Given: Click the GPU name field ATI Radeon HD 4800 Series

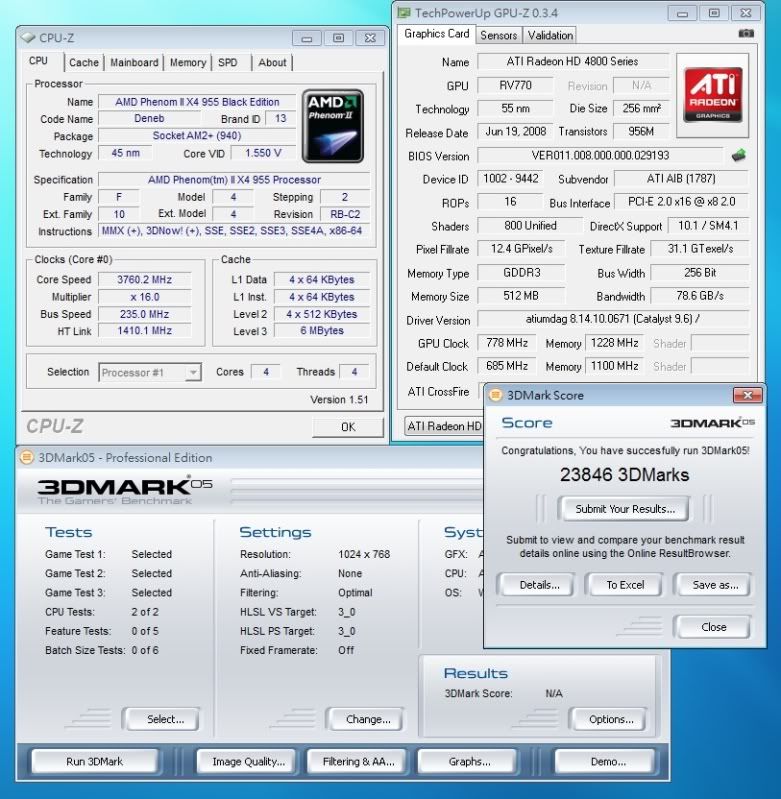Looking at the screenshot, I should point(572,61).
